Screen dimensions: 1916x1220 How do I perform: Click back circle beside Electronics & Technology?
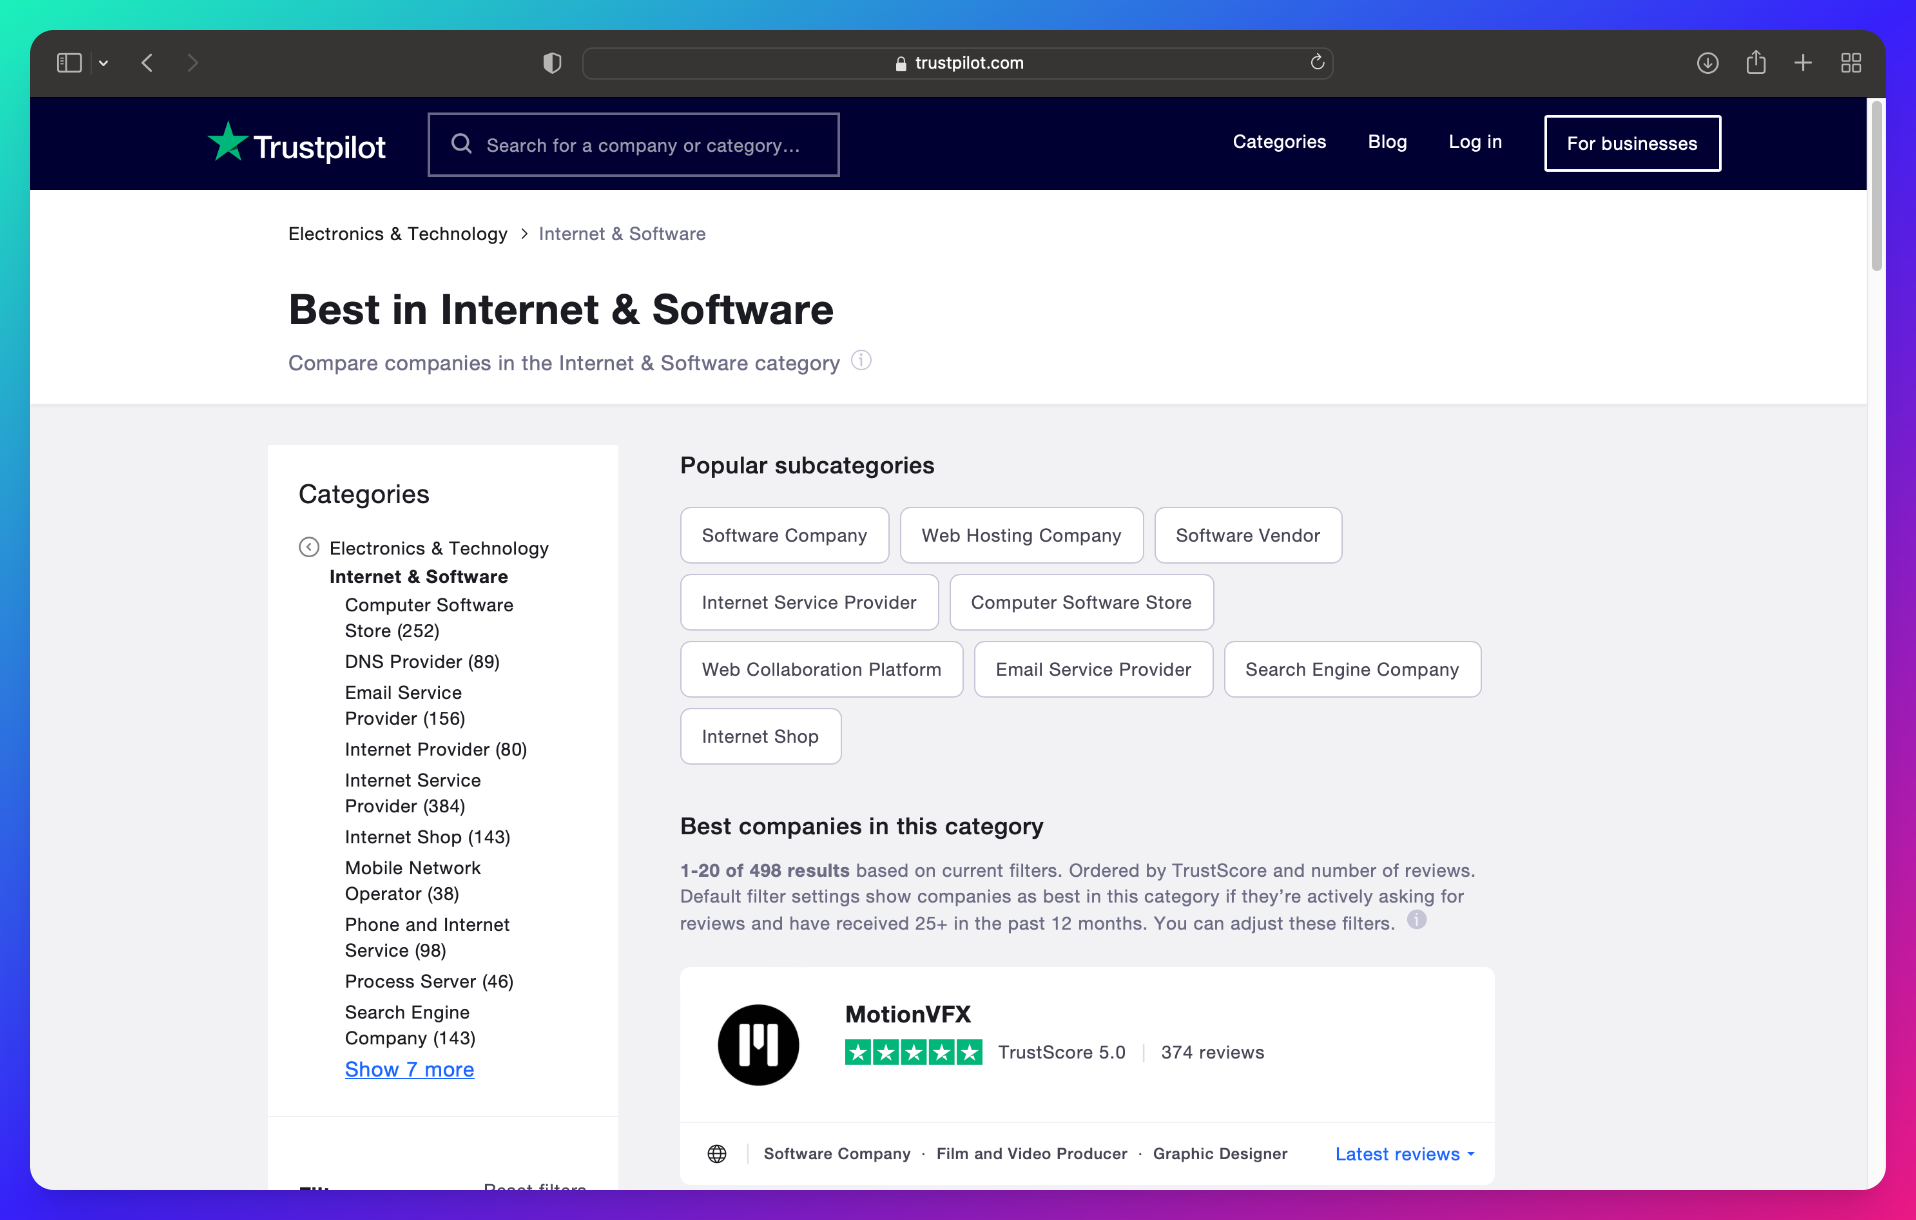tap(309, 547)
